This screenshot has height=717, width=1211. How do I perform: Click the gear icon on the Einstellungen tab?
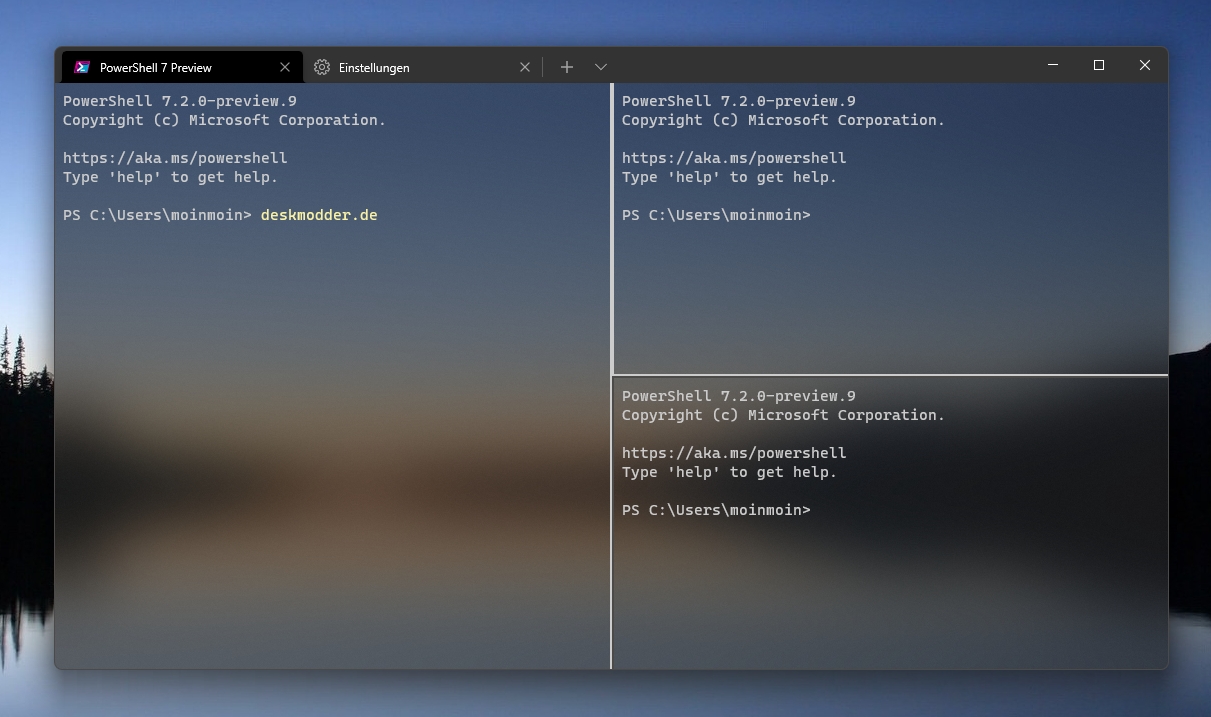click(x=322, y=67)
